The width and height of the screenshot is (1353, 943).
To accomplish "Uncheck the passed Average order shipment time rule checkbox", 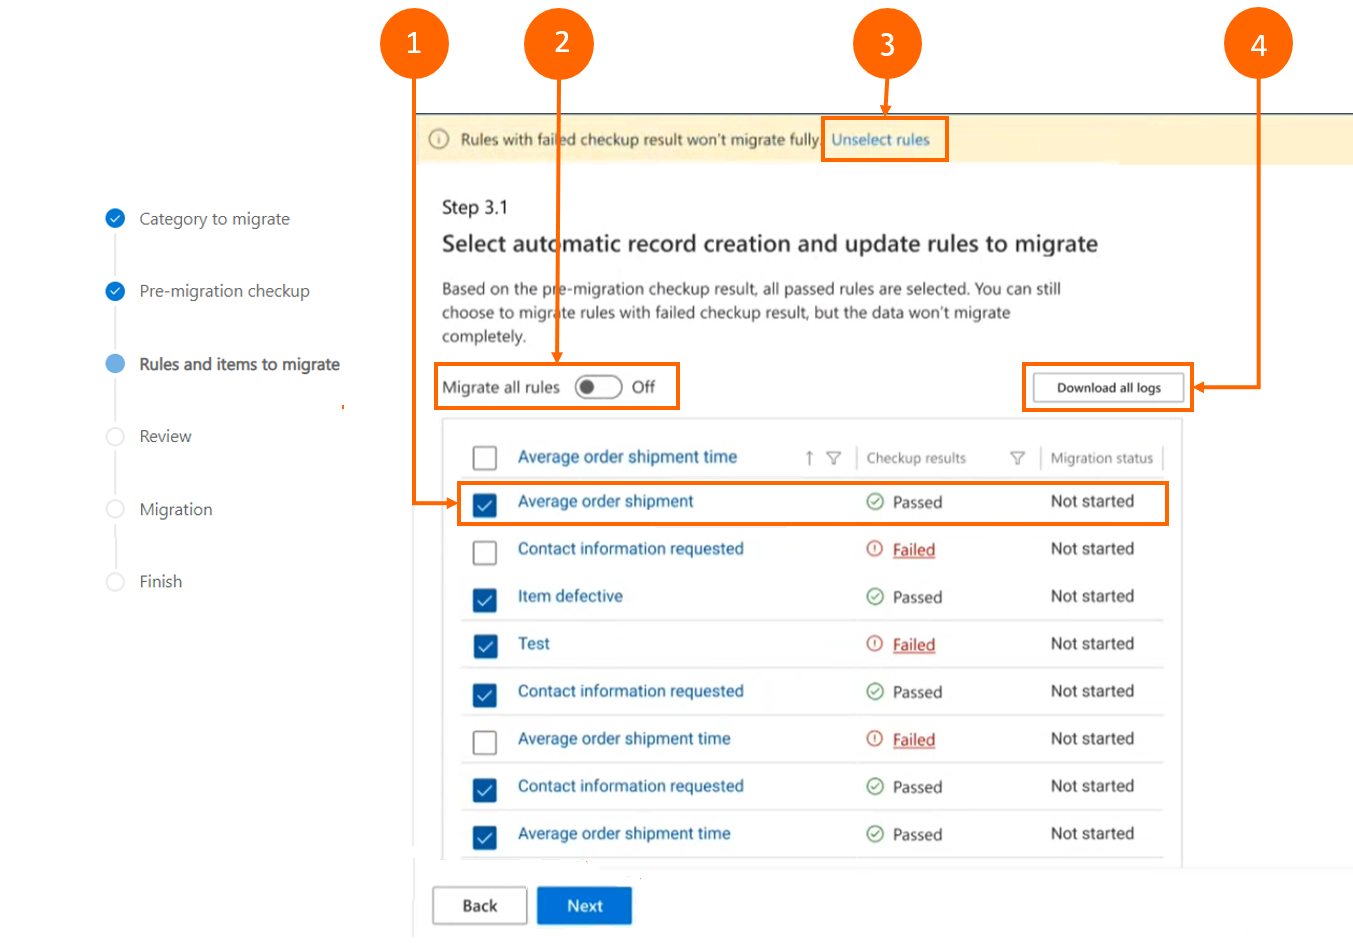I will click(x=485, y=837).
